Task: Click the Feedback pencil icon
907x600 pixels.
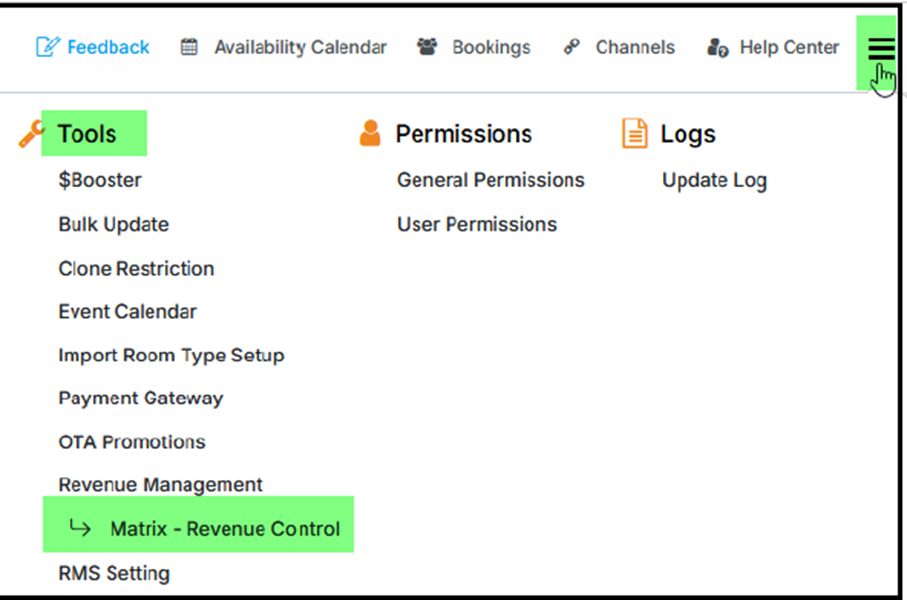Action: pos(47,47)
